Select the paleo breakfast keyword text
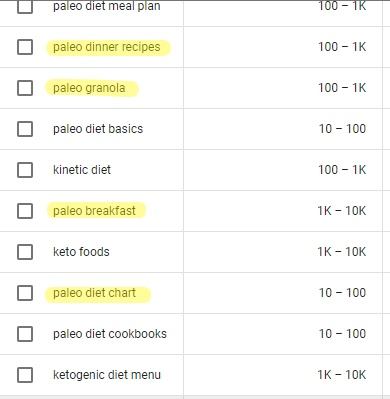Image resolution: width=390 pixels, height=399 pixels. [94, 211]
